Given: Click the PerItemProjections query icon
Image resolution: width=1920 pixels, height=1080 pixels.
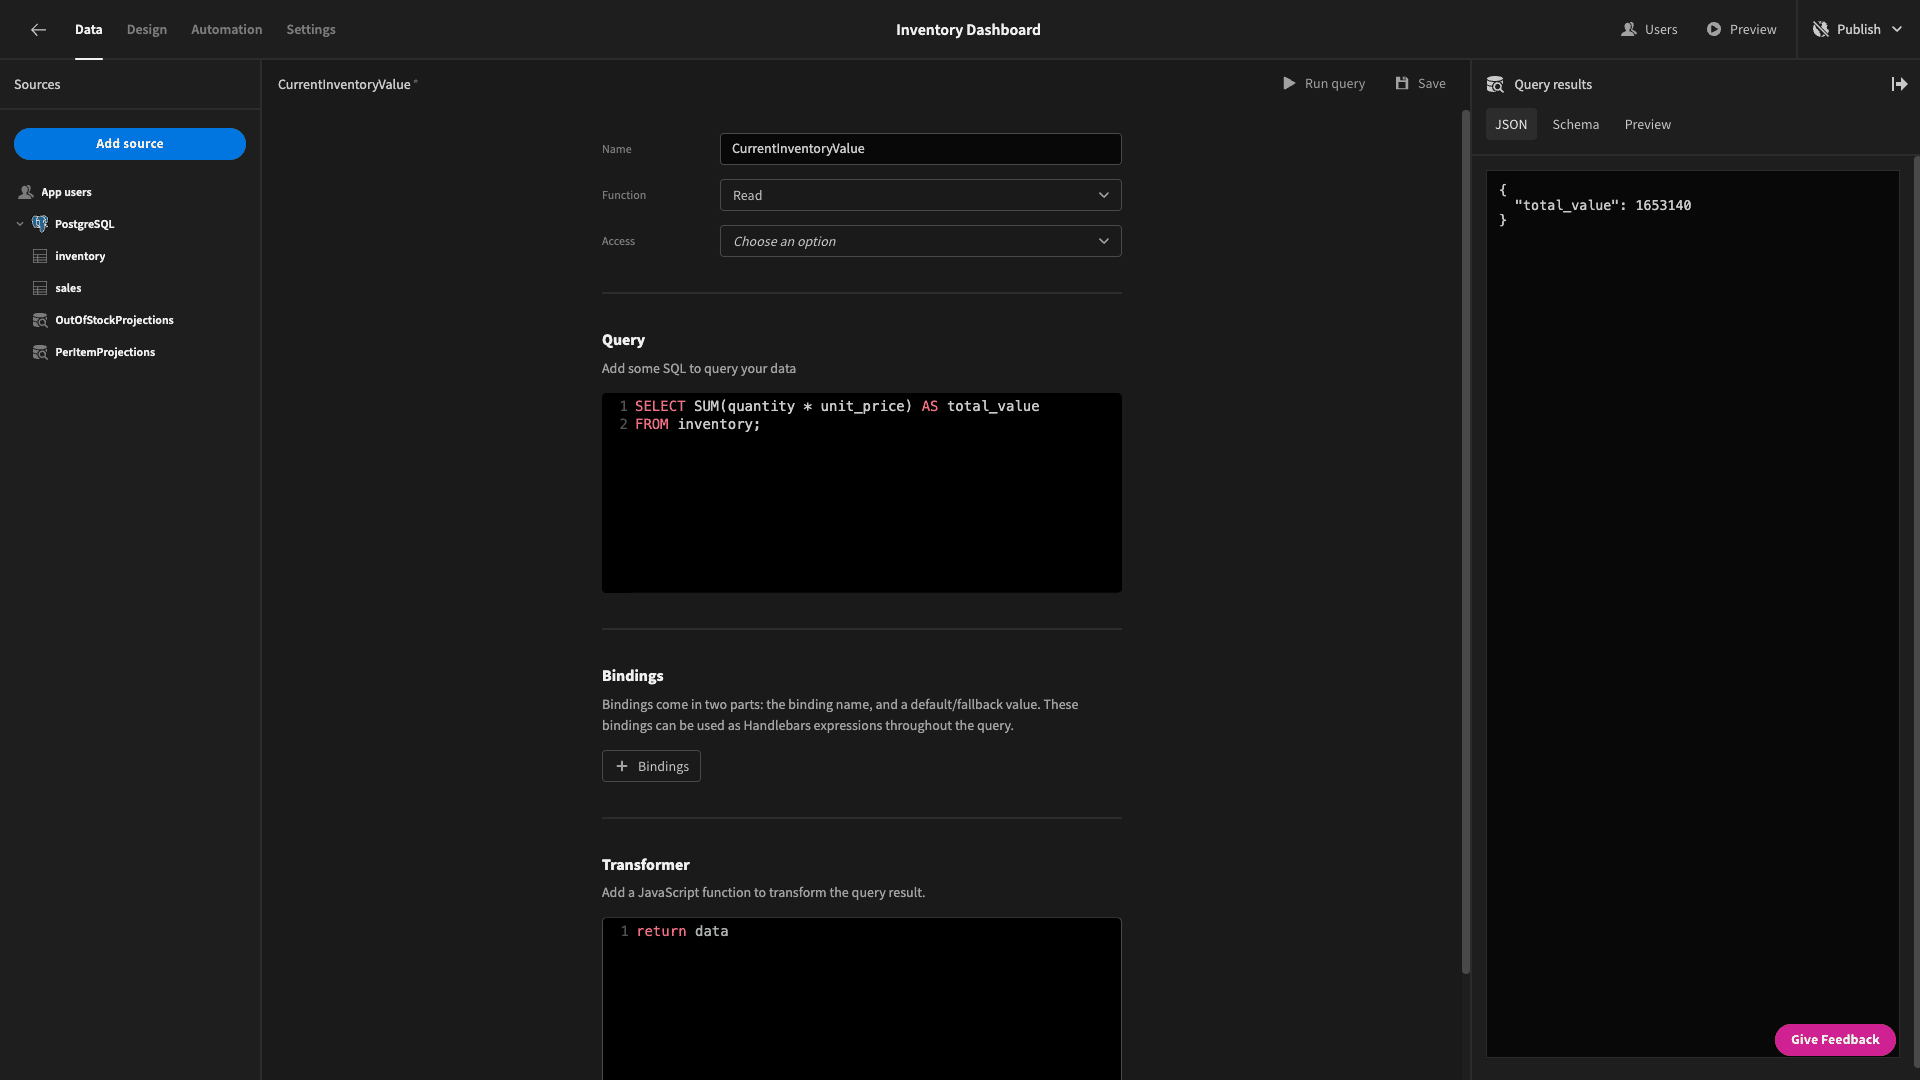Looking at the screenshot, I should (x=41, y=352).
